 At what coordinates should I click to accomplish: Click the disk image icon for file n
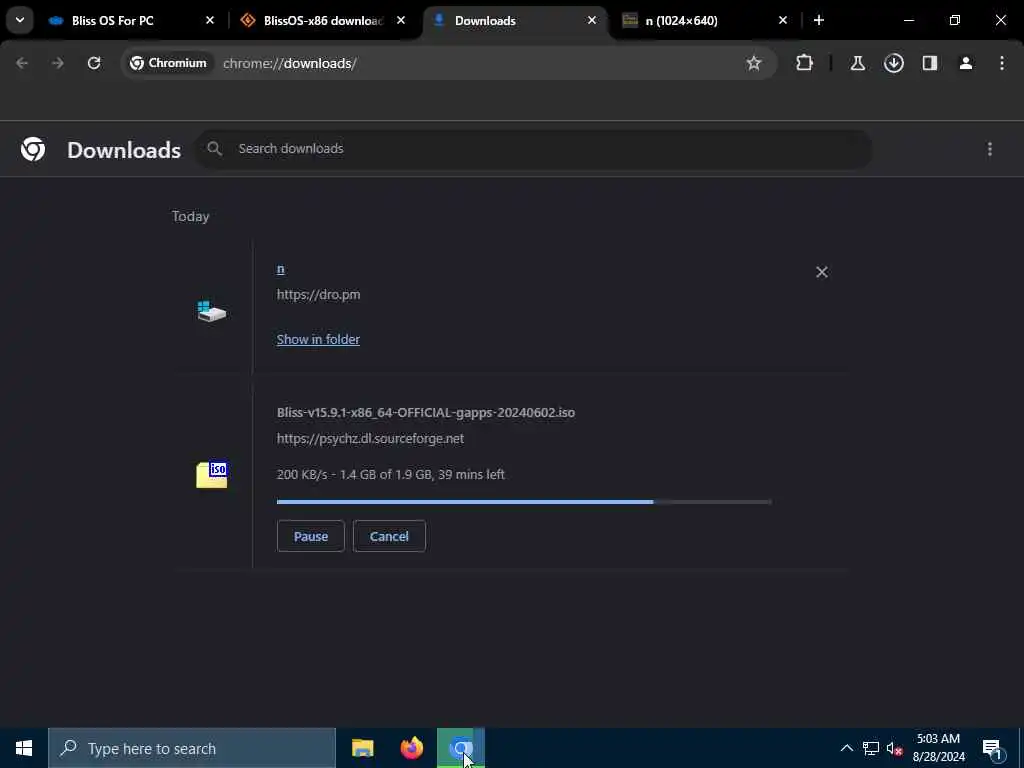212,311
